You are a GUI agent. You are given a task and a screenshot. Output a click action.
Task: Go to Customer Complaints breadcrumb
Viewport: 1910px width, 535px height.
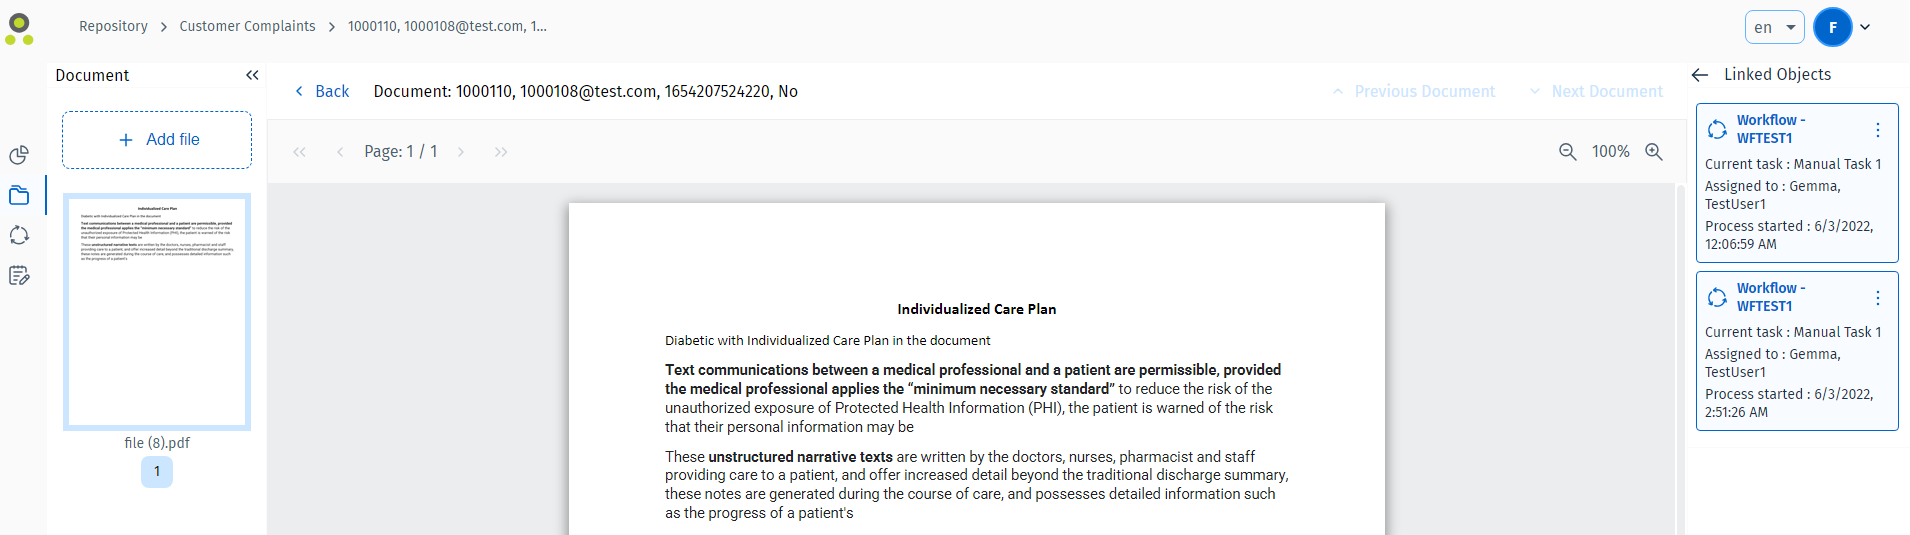click(247, 26)
